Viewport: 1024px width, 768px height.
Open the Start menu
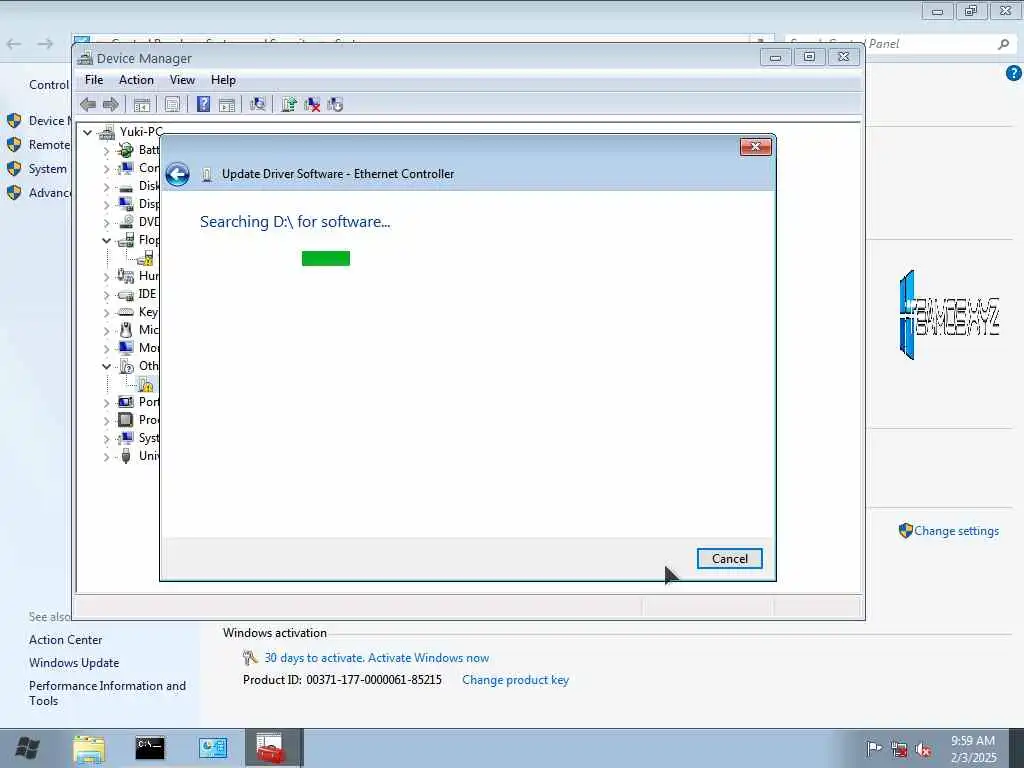tap(27, 748)
